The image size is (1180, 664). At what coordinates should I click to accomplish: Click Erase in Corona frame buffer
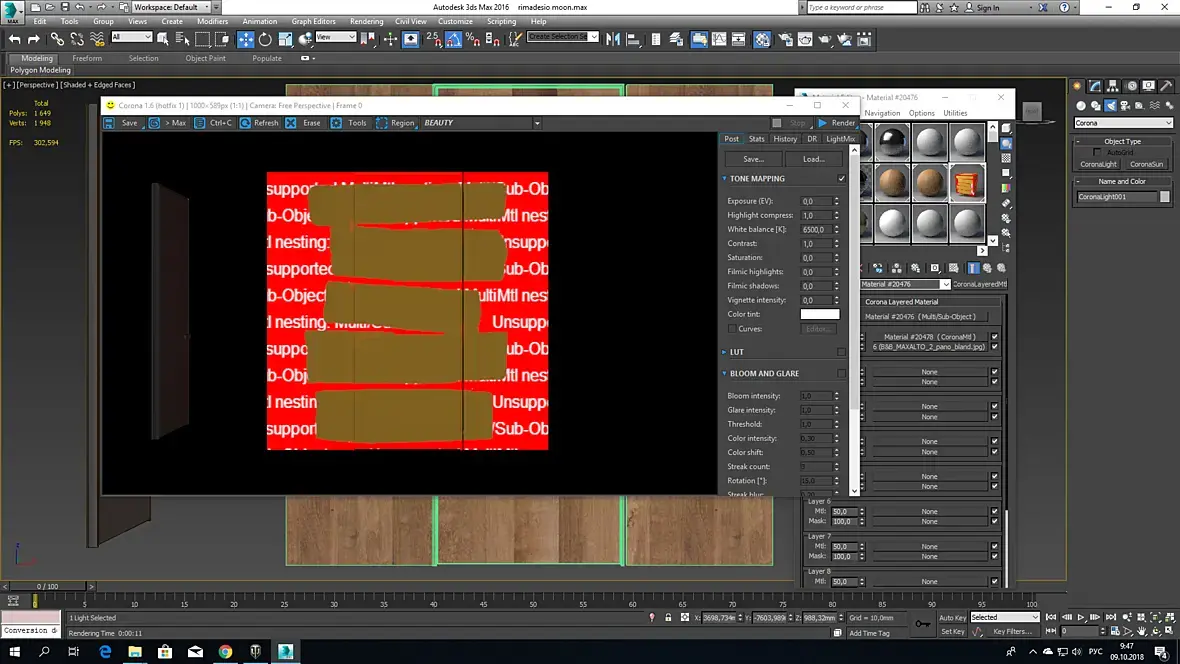[303, 123]
